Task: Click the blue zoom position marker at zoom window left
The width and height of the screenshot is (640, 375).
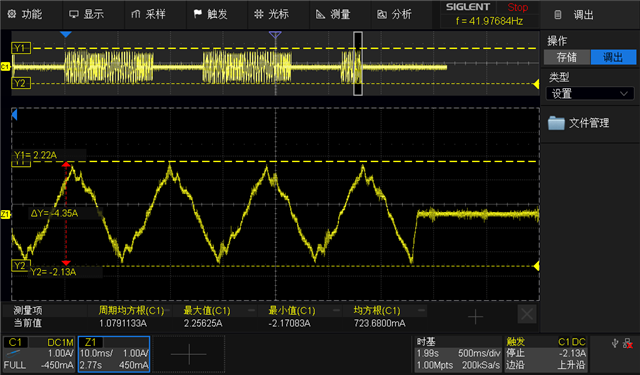Action: tap(14, 115)
